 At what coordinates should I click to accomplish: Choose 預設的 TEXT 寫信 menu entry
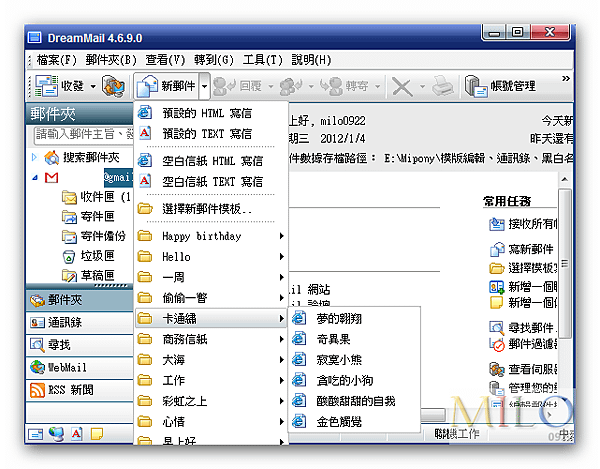click(x=211, y=134)
